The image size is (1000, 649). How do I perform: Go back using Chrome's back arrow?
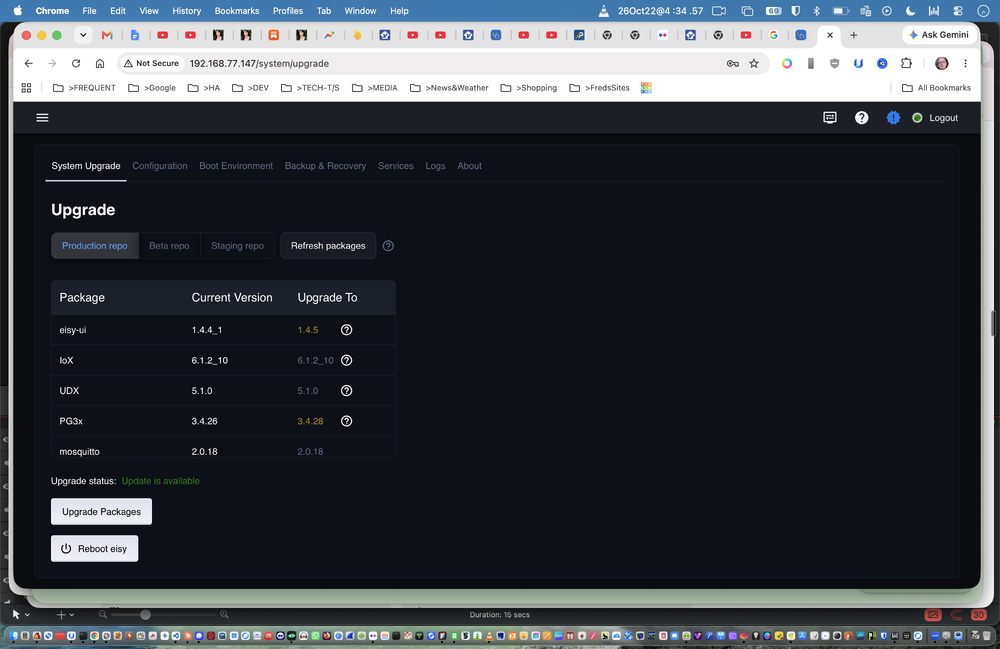pos(28,63)
